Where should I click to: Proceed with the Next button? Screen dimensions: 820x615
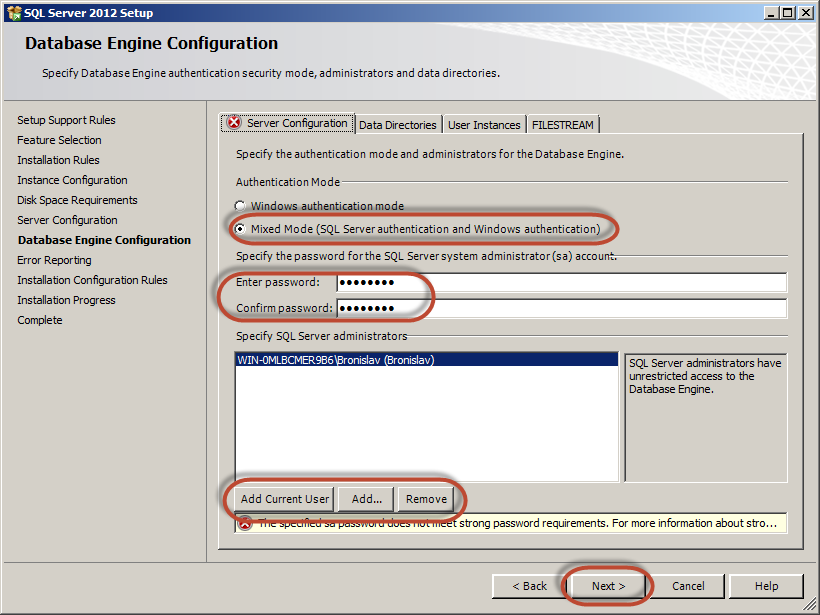pos(608,586)
